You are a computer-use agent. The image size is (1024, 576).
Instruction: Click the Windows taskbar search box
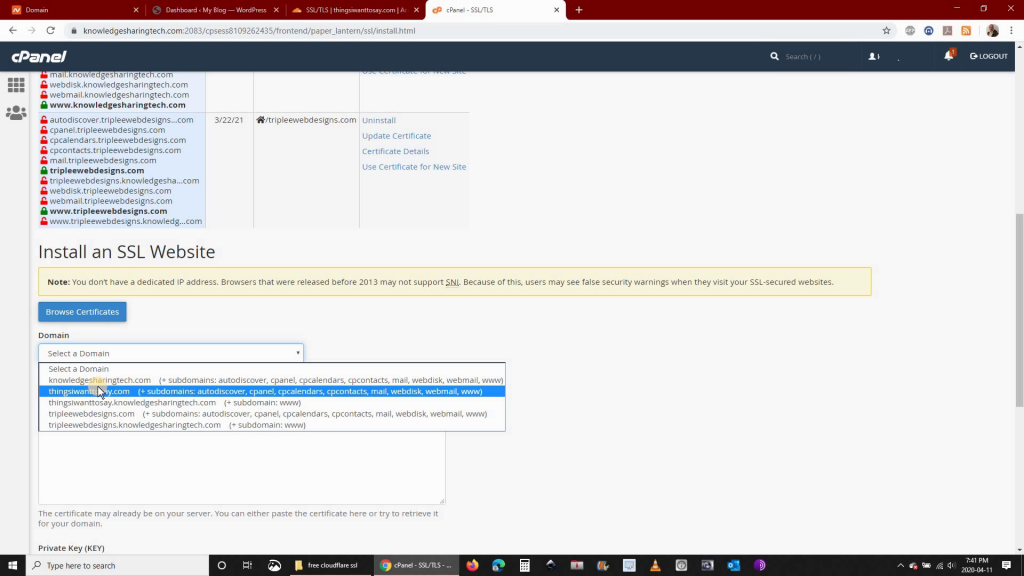point(118,566)
